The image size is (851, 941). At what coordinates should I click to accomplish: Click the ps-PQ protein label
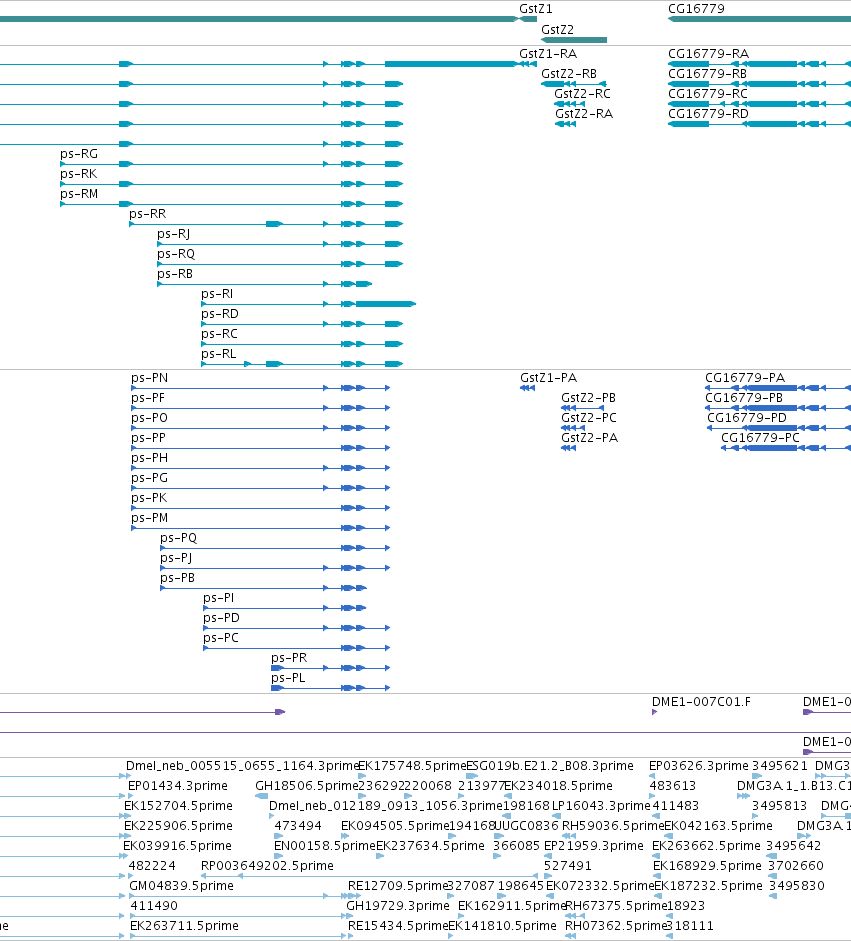178,538
